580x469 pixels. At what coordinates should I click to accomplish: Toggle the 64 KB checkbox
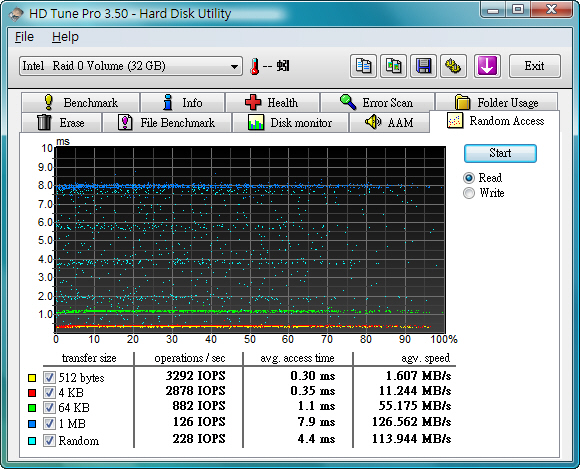point(49,408)
